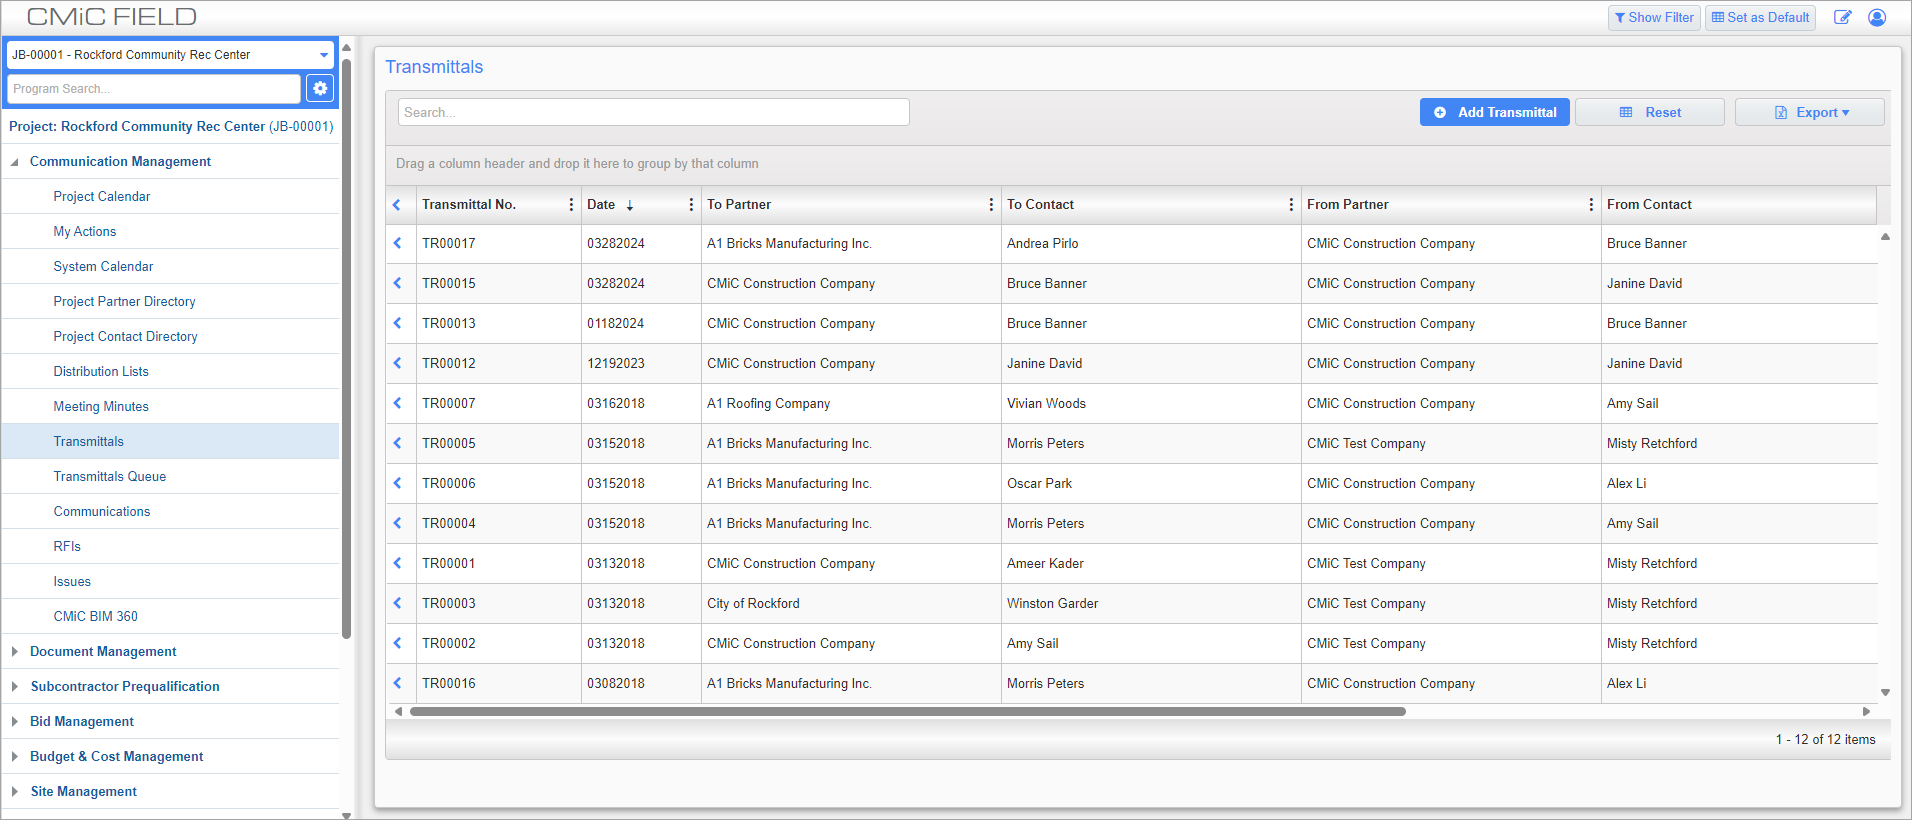Click the Show Filter button

pos(1654,17)
